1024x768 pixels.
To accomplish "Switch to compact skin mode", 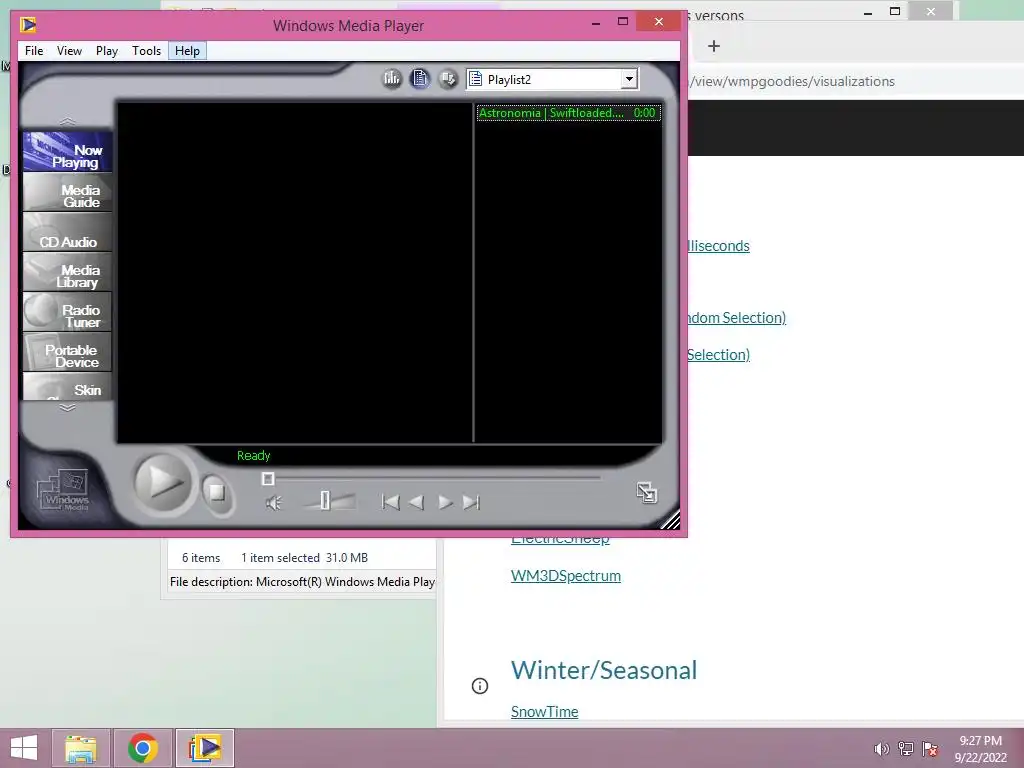I will tap(647, 492).
